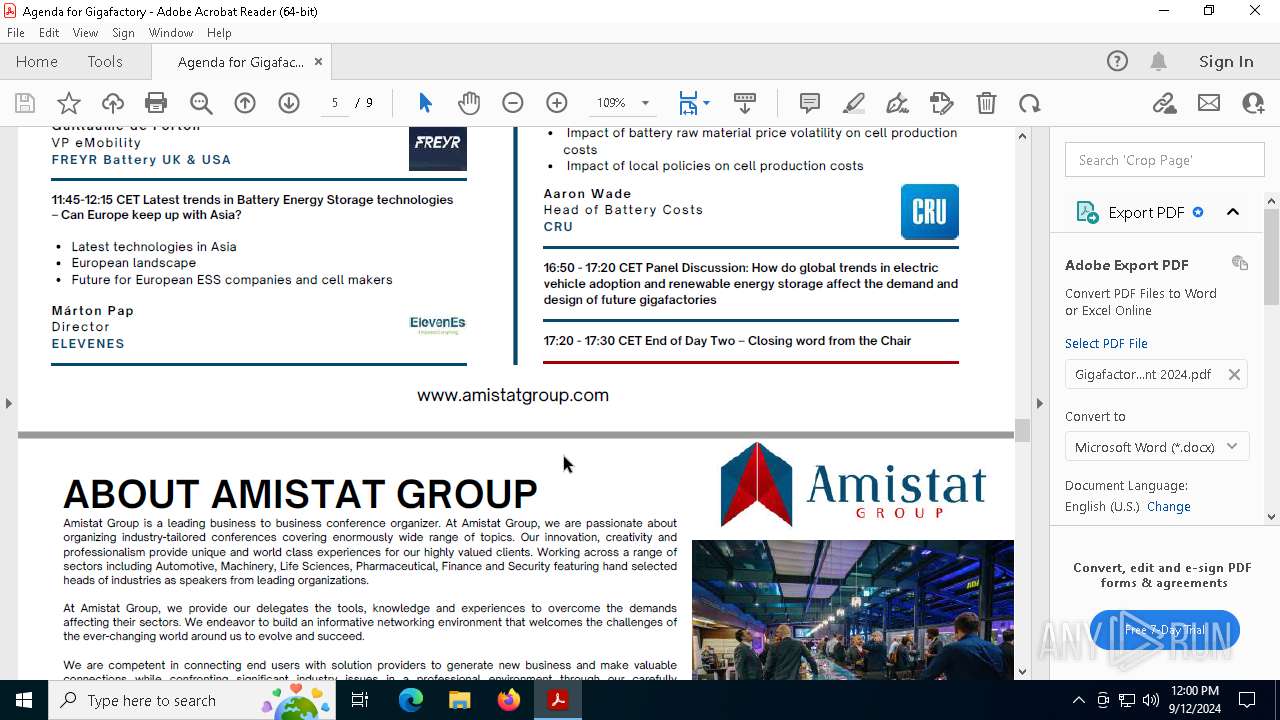1280x720 pixels.
Task: Launch Firefox from taskbar
Action: click(509, 700)
